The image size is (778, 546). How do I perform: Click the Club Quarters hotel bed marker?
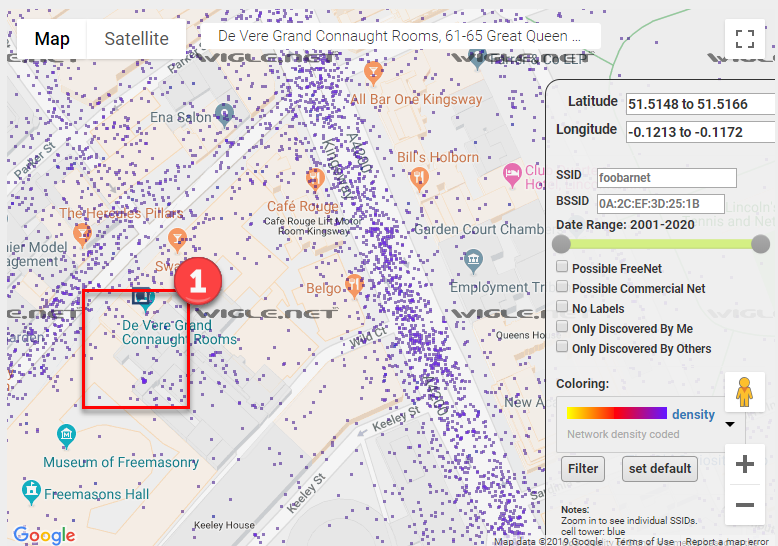tap(512, 175)
